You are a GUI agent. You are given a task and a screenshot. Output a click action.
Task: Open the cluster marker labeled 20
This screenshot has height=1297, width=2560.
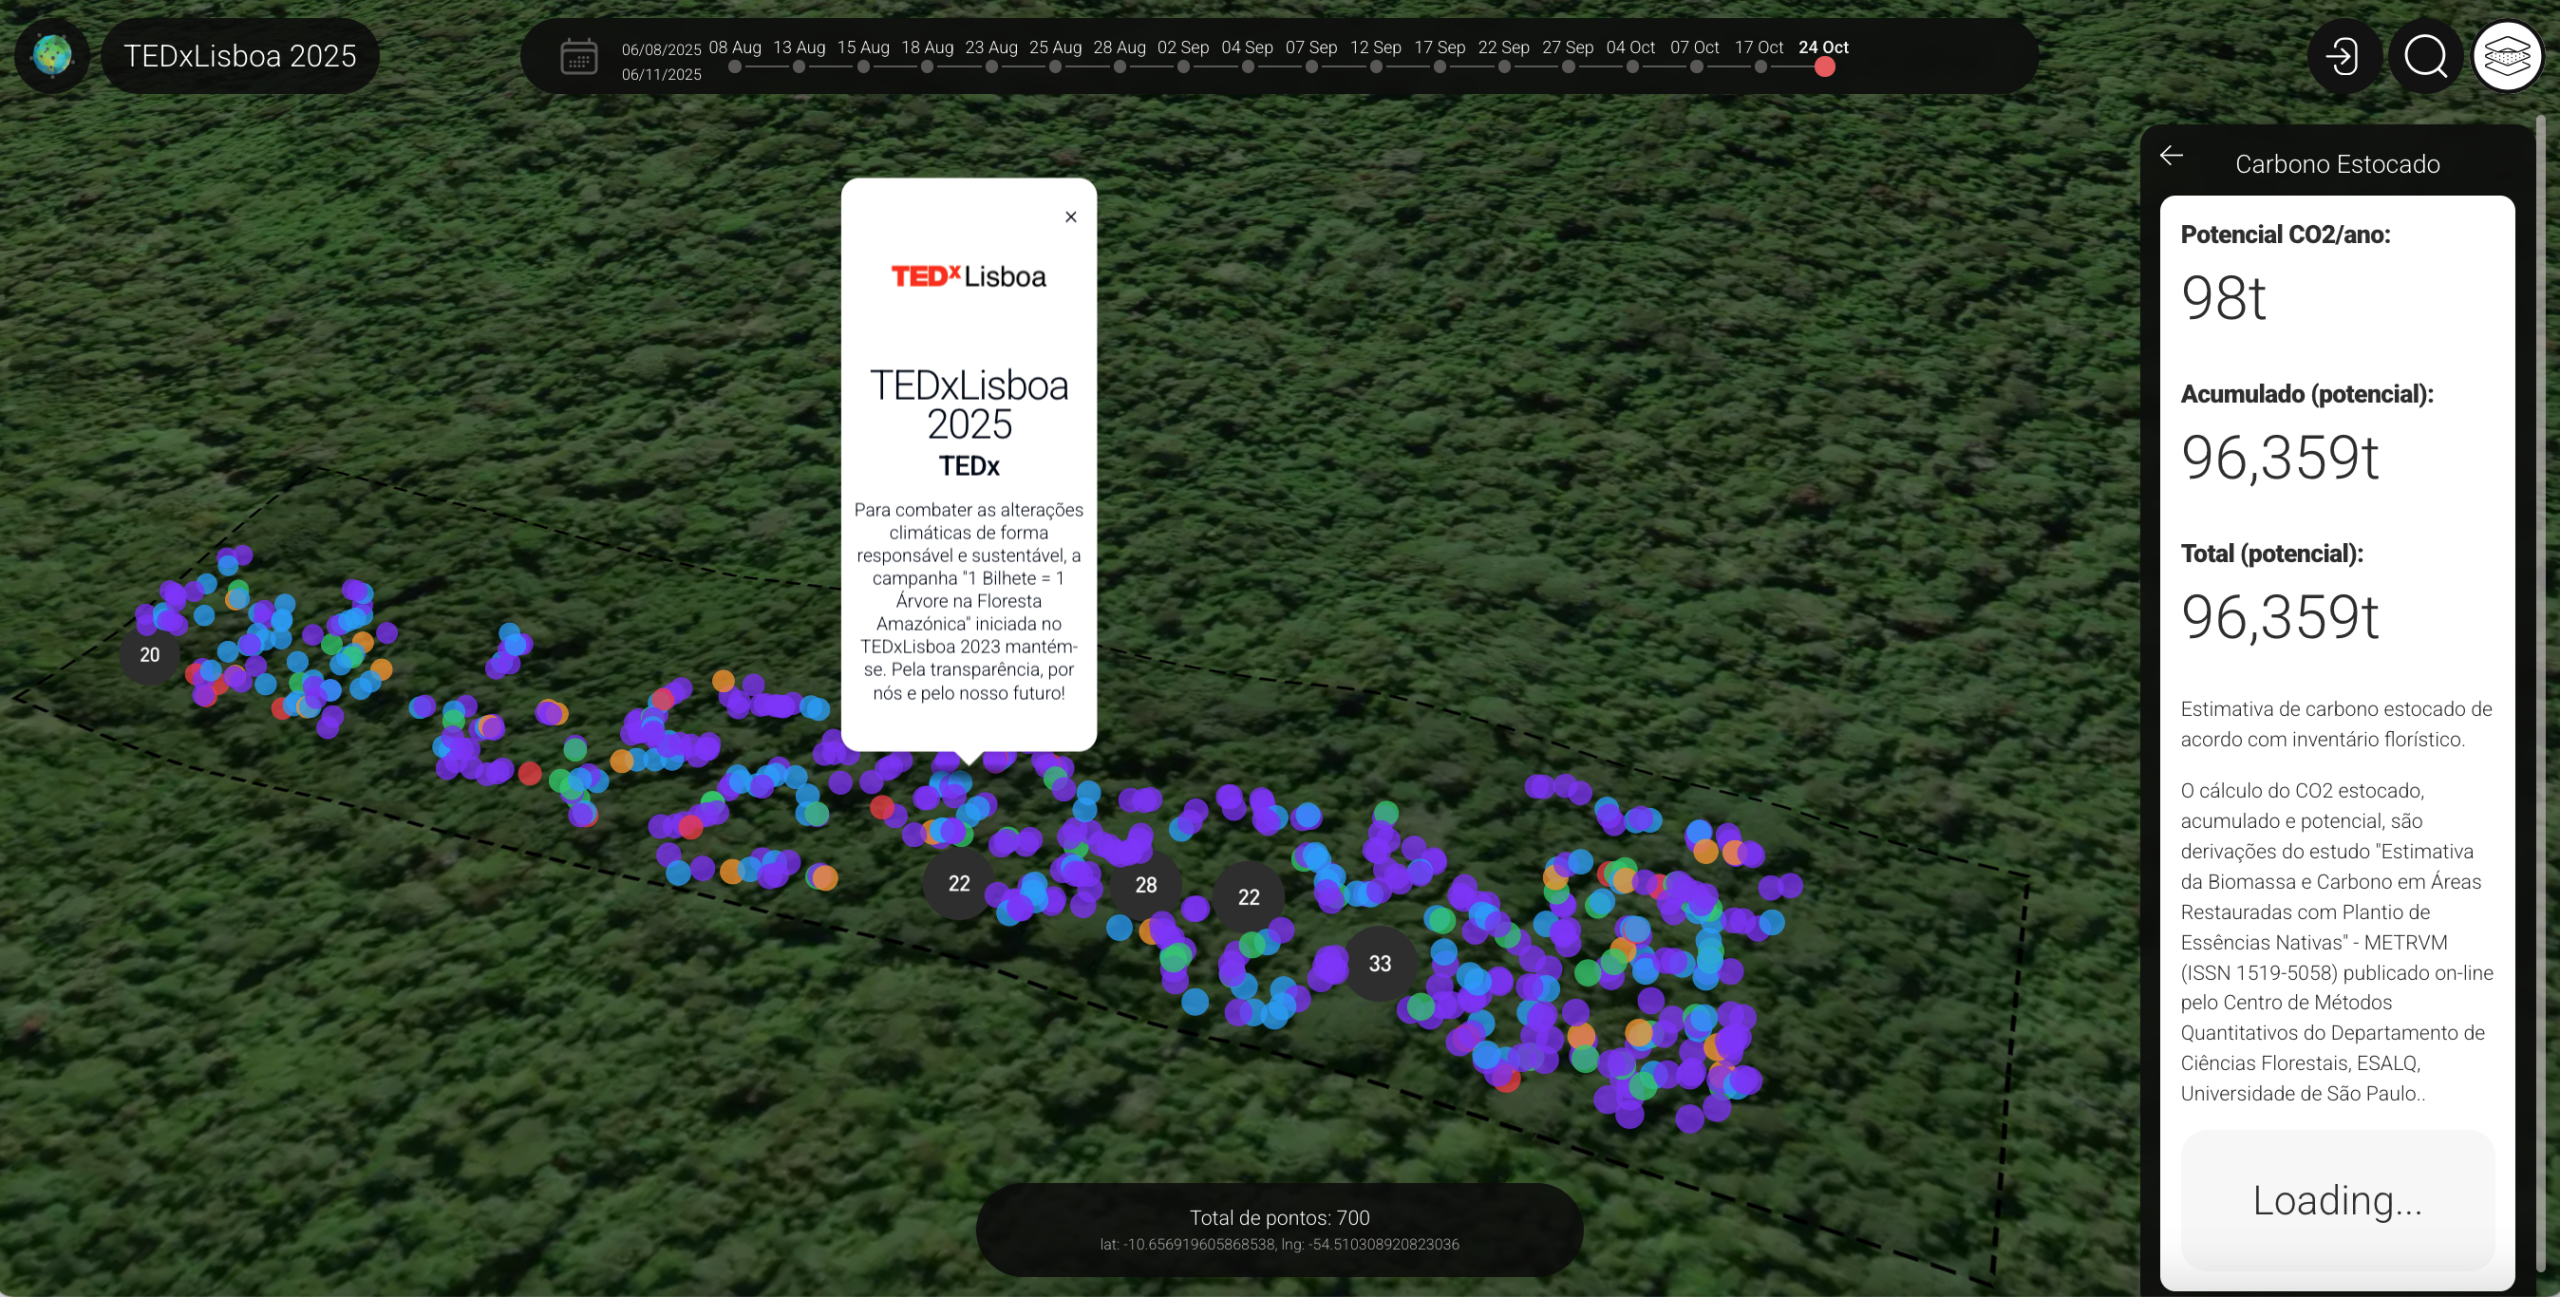(x=149, y=655)
